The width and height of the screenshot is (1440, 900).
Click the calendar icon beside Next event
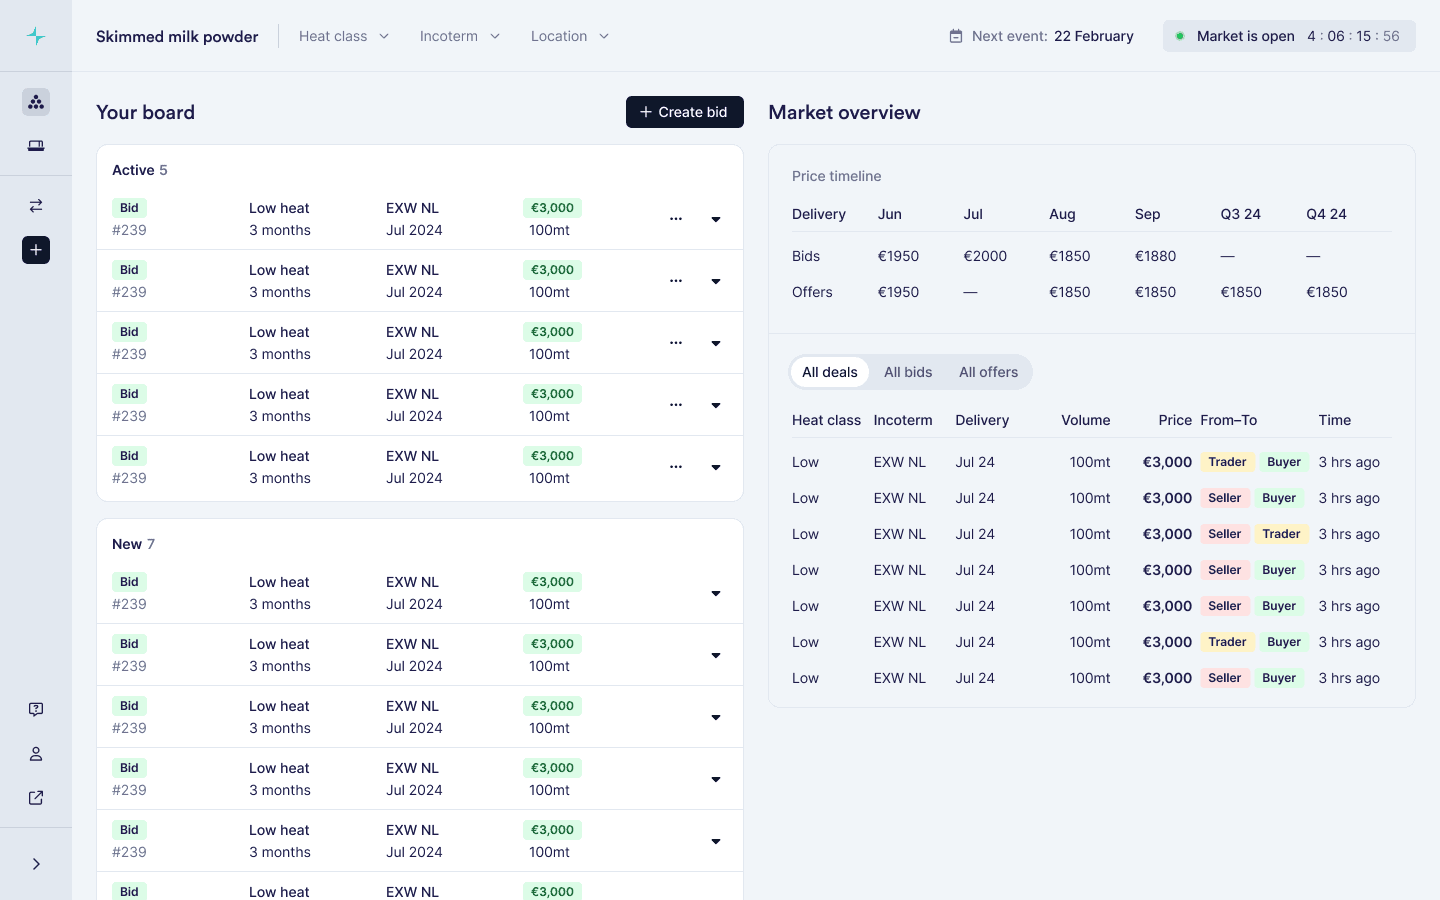[956, 36]
